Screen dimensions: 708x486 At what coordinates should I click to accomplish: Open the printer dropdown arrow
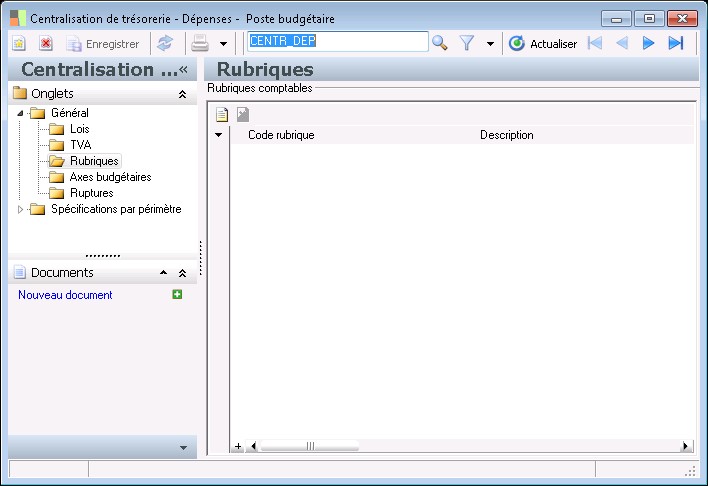click(223, 44)
